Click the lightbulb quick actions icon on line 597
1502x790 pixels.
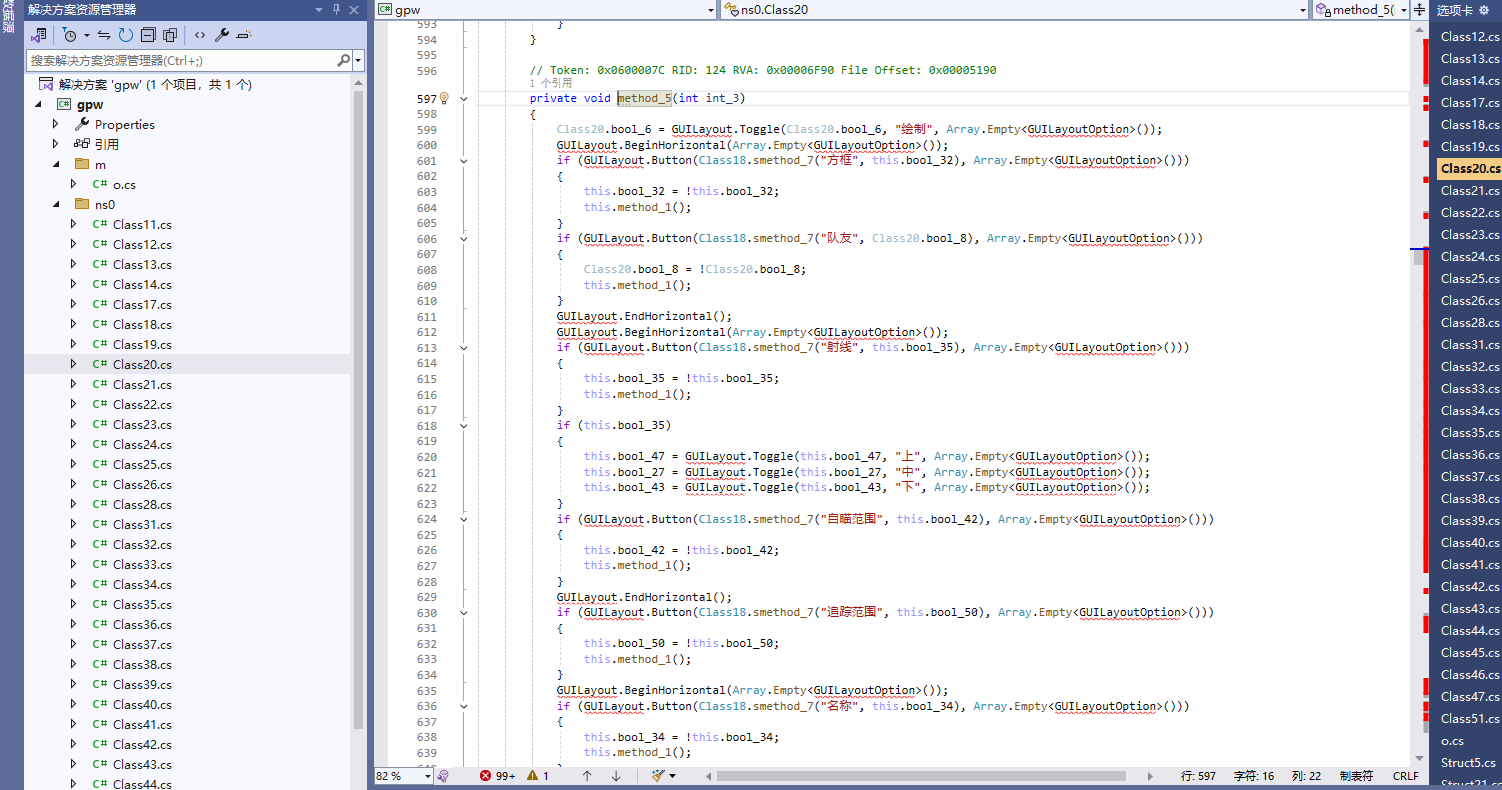point(445,98)
